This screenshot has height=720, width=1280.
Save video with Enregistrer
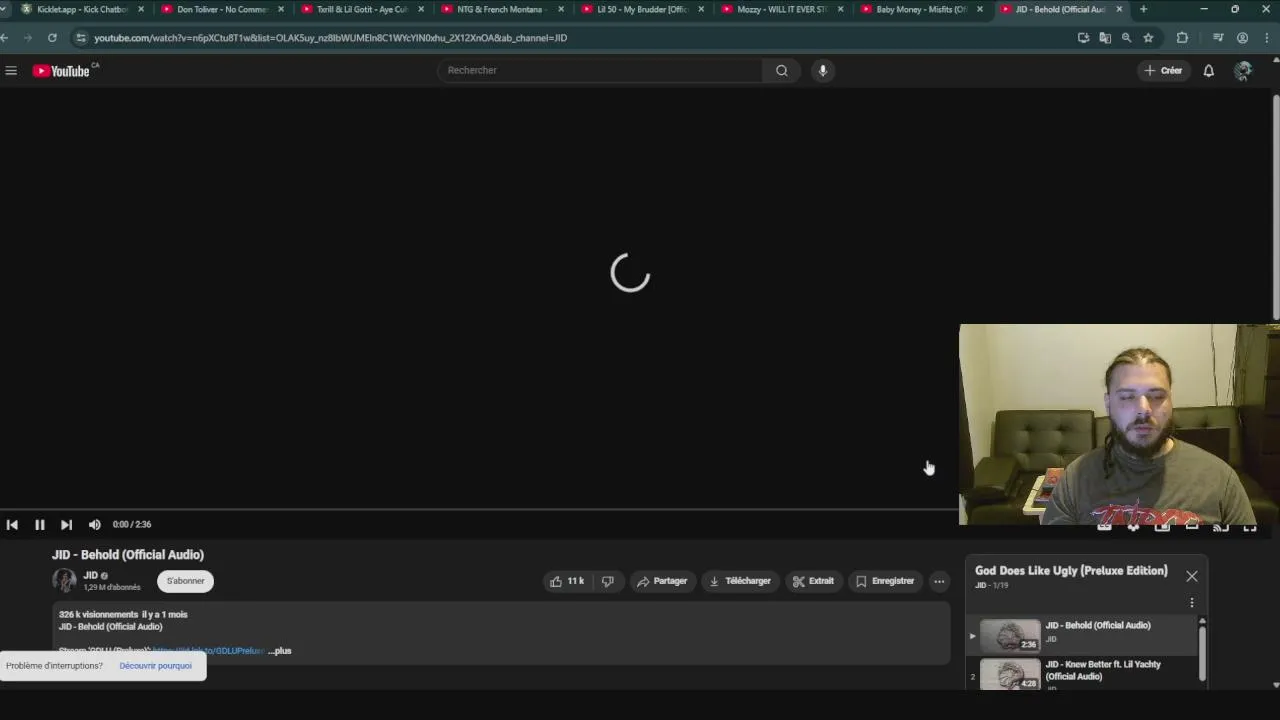[885, 581]
